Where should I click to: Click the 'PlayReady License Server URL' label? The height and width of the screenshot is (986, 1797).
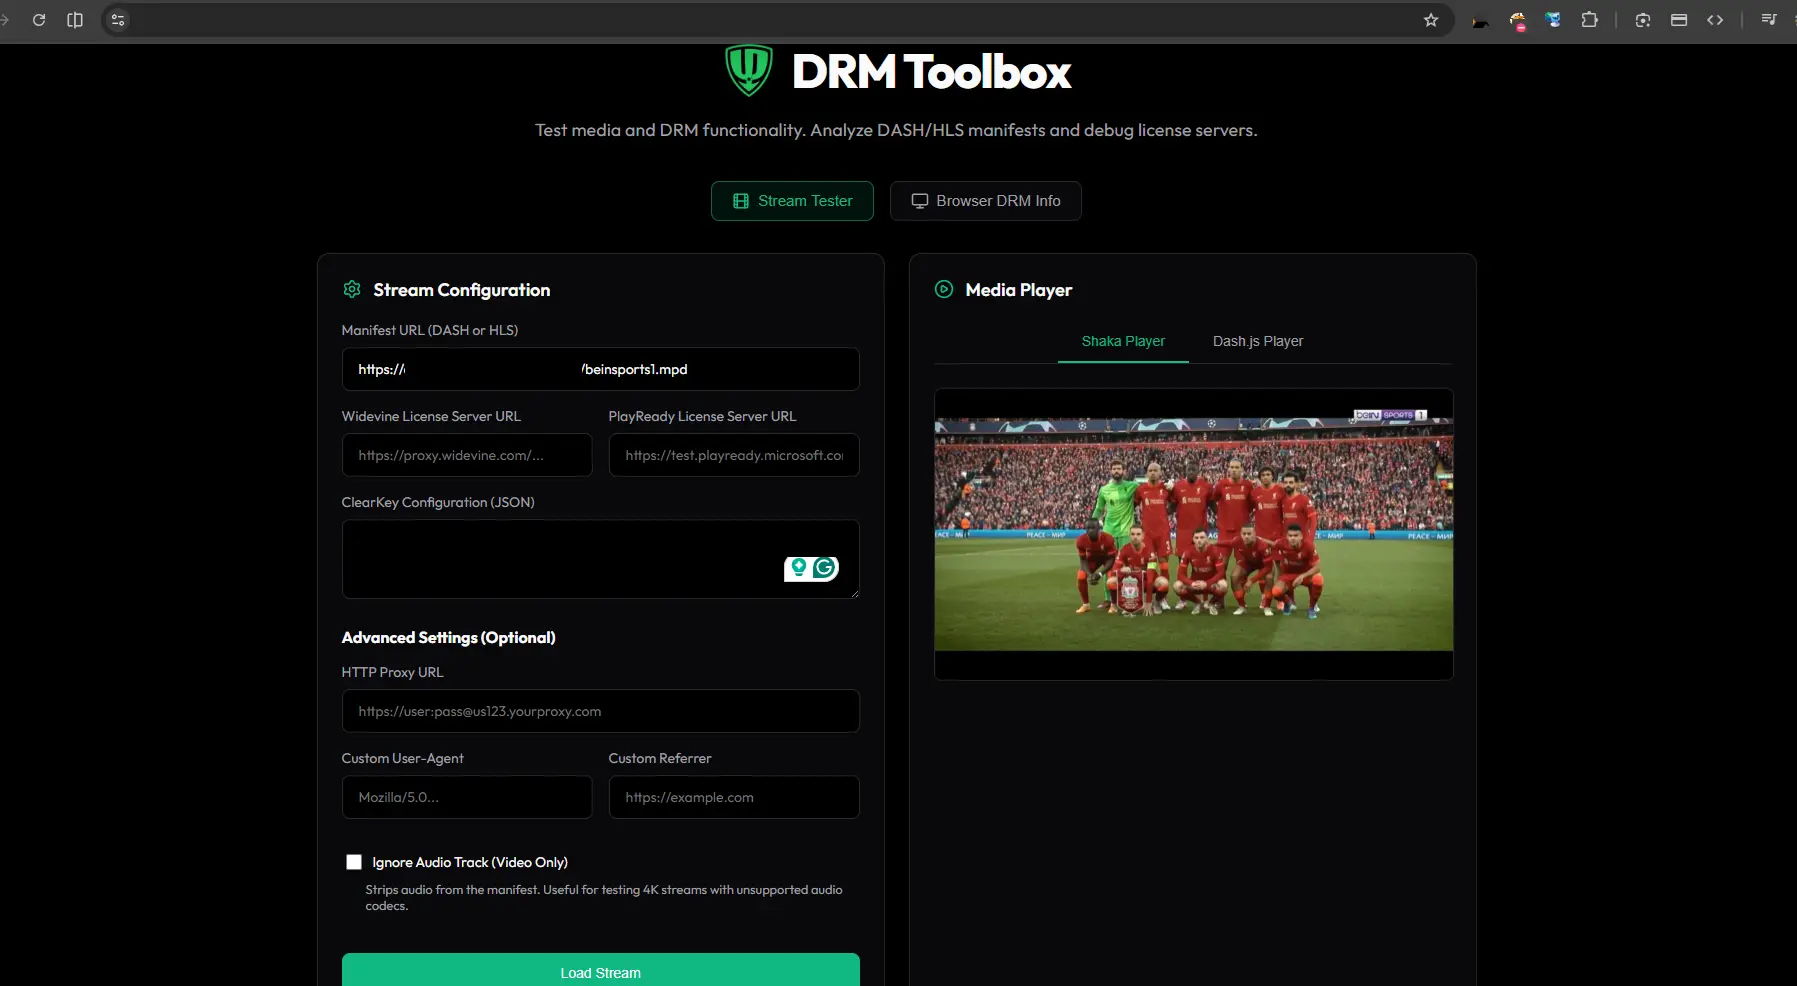pyautogui.click(x=702, y=416)
